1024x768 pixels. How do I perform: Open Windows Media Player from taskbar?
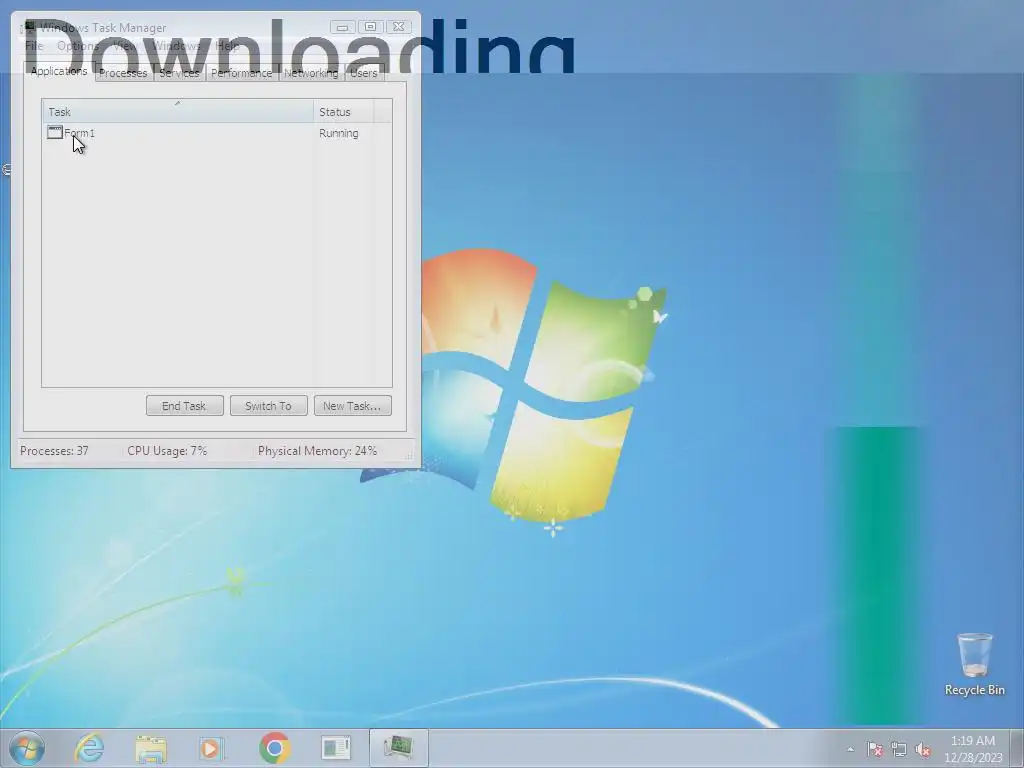pos(211,748)
